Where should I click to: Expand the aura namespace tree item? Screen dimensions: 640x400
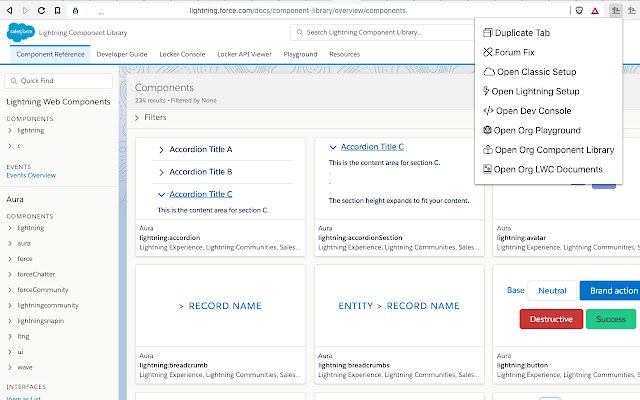(x=10, y=243)
